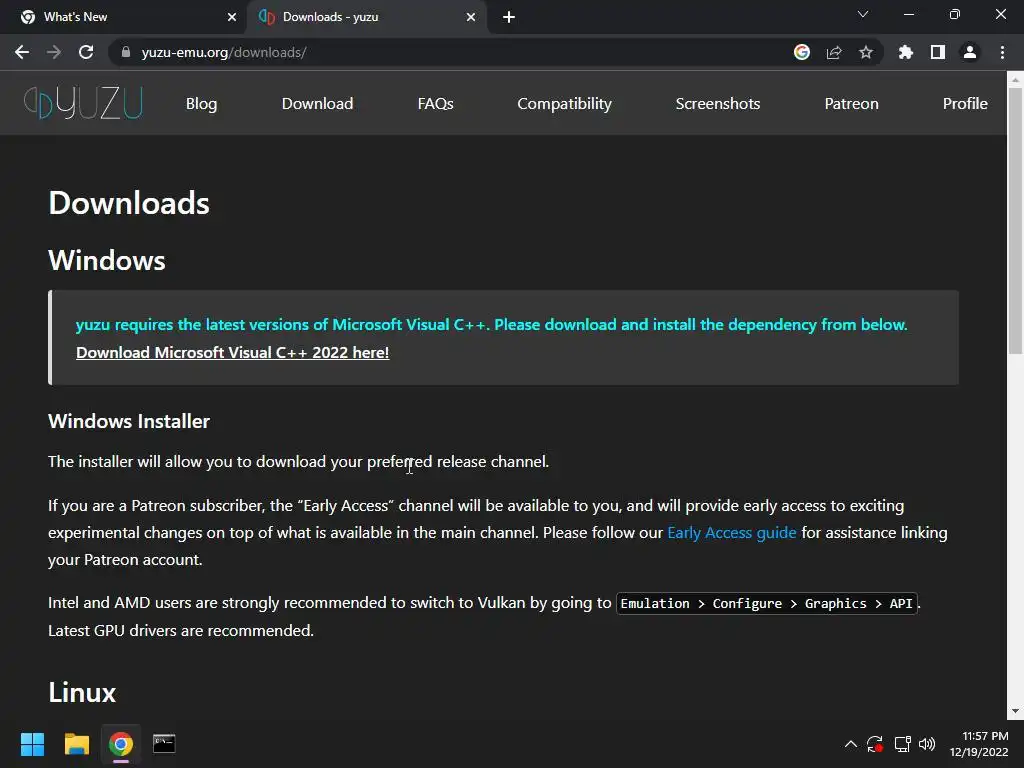Image resolution: width=1024 pixels, height=768 pixels.
Task: Open the Chrome extensions puzzle icon
Action: coord(906,52)
